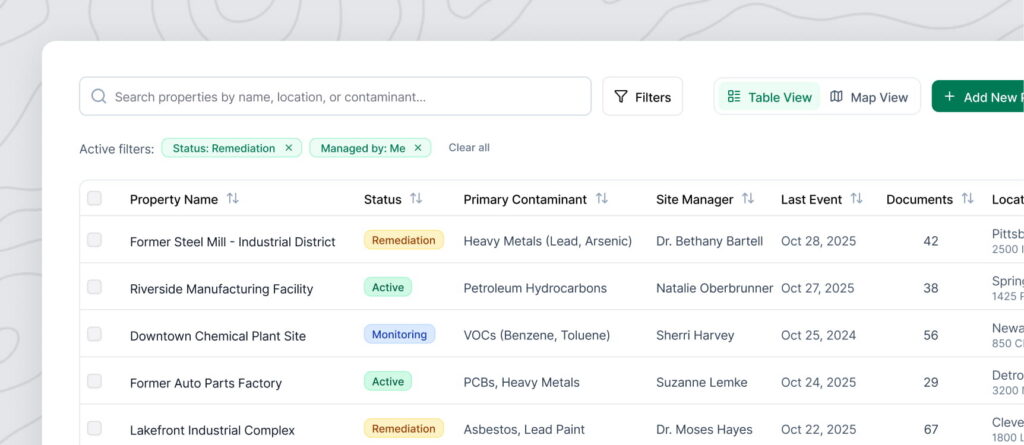This screenshot has width=1024, height=445.
Task: Remove the Status: Remediation filter chip
Action: coord(289,148)
